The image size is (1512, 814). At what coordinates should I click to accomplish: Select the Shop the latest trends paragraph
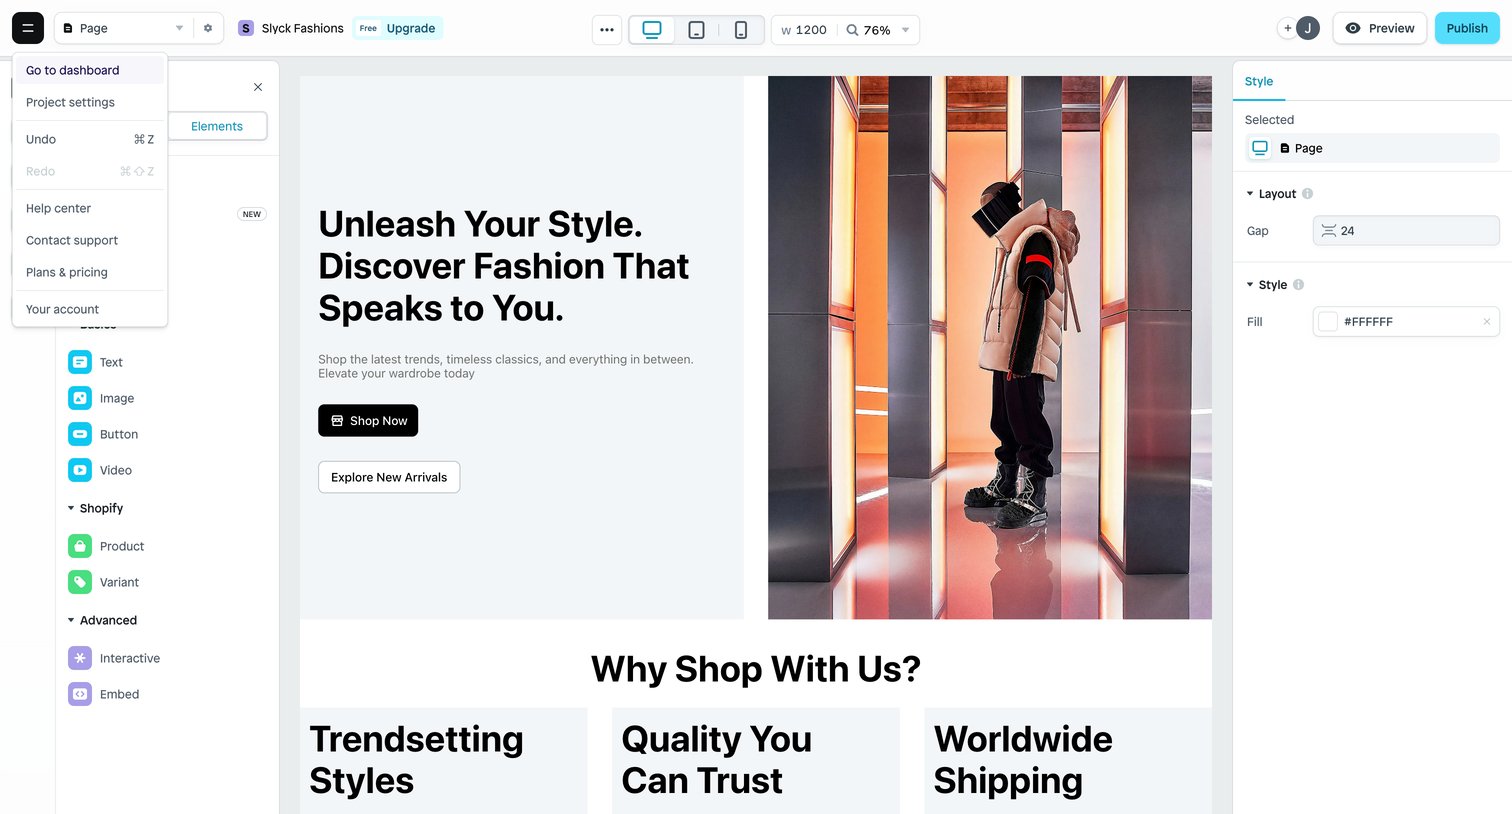point(506,366)
